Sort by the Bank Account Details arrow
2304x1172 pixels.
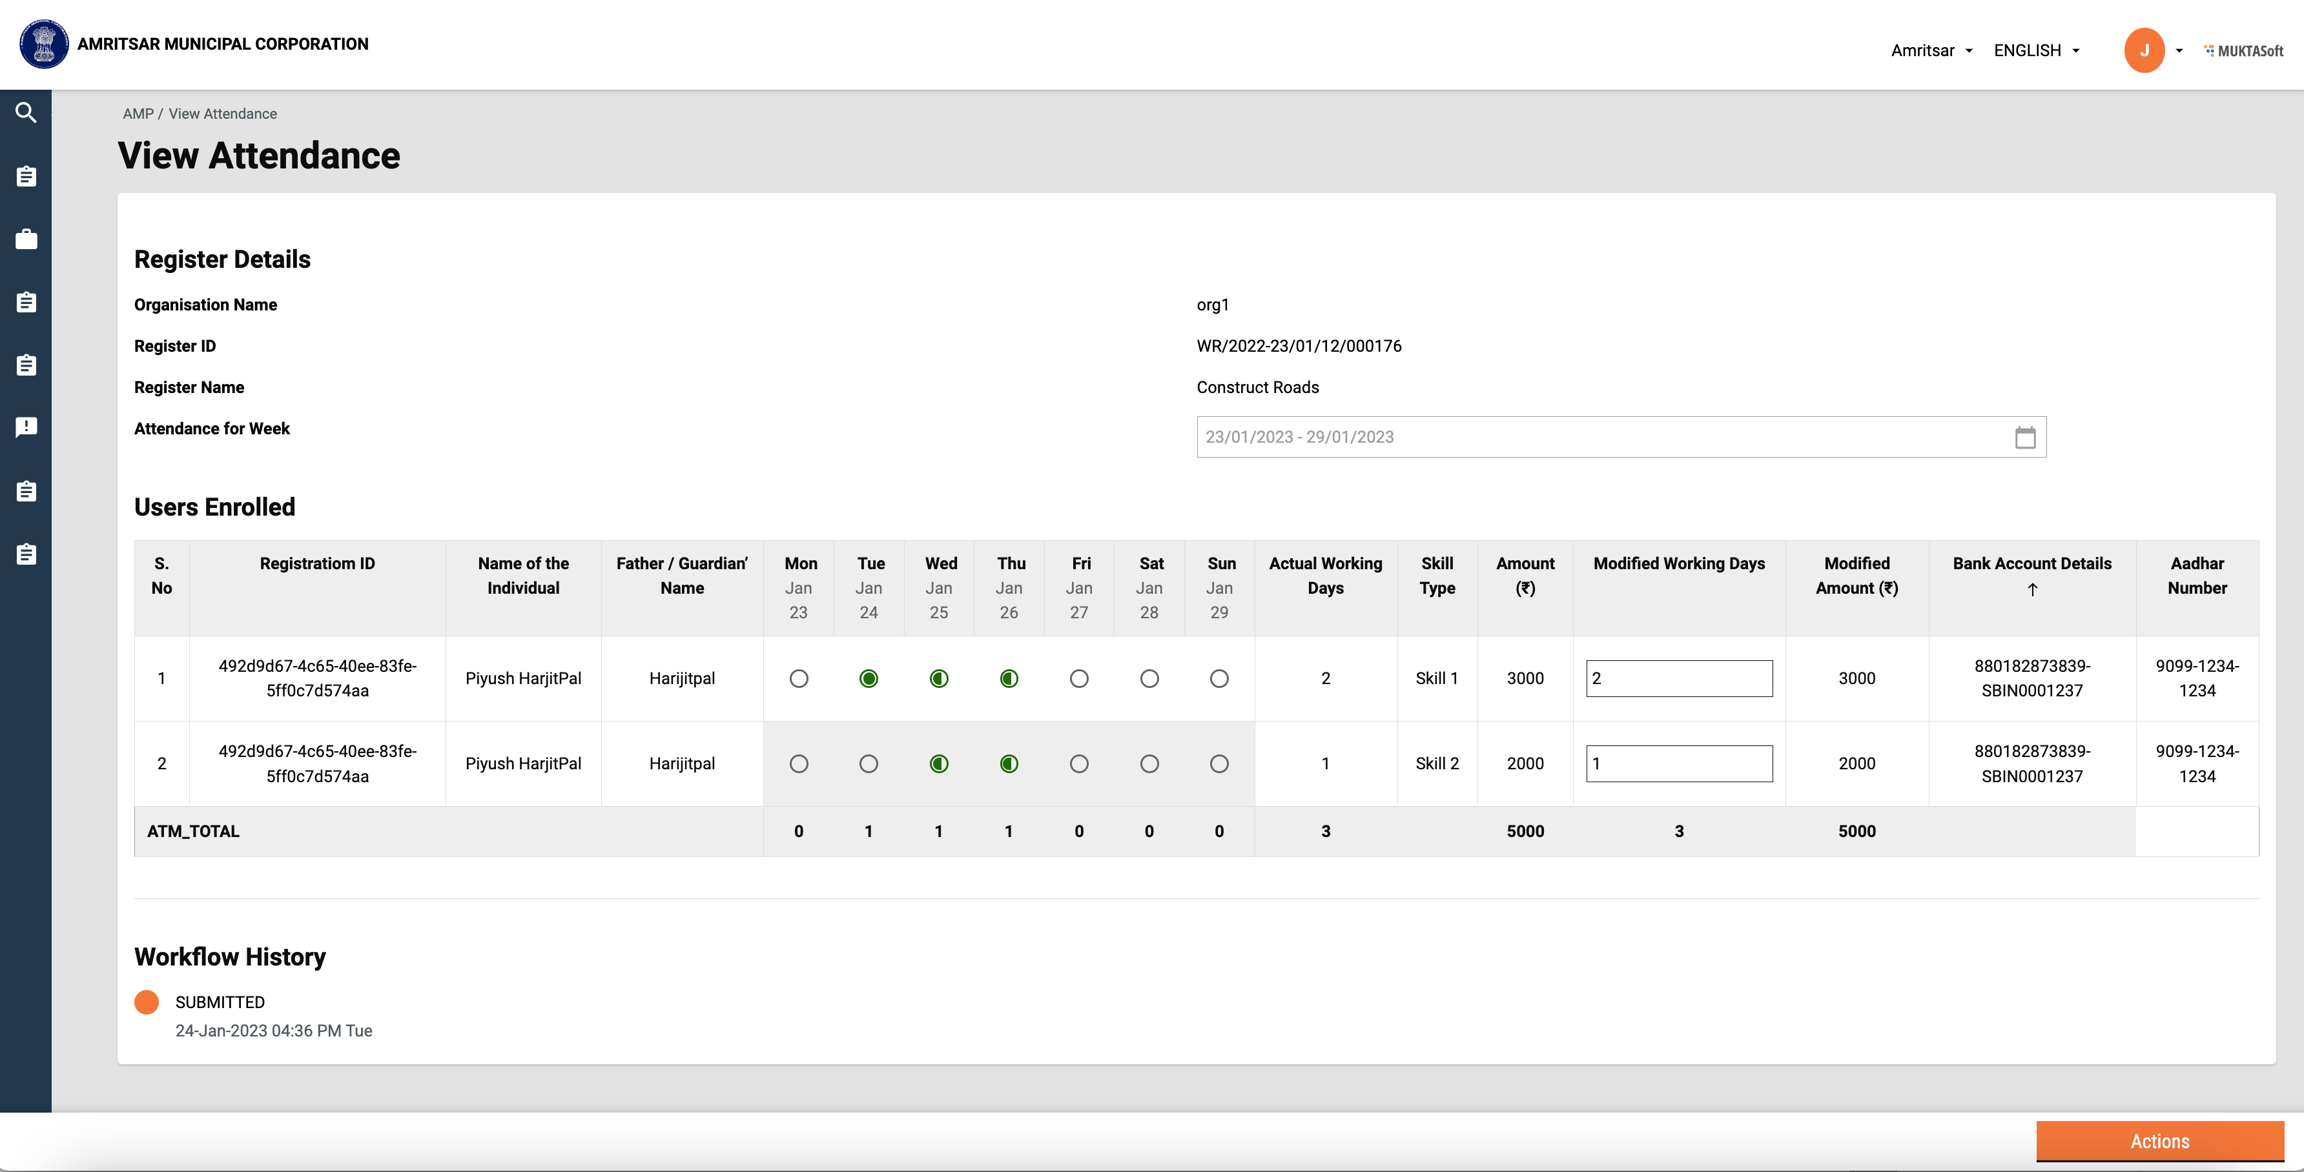tap(2032, 590)
